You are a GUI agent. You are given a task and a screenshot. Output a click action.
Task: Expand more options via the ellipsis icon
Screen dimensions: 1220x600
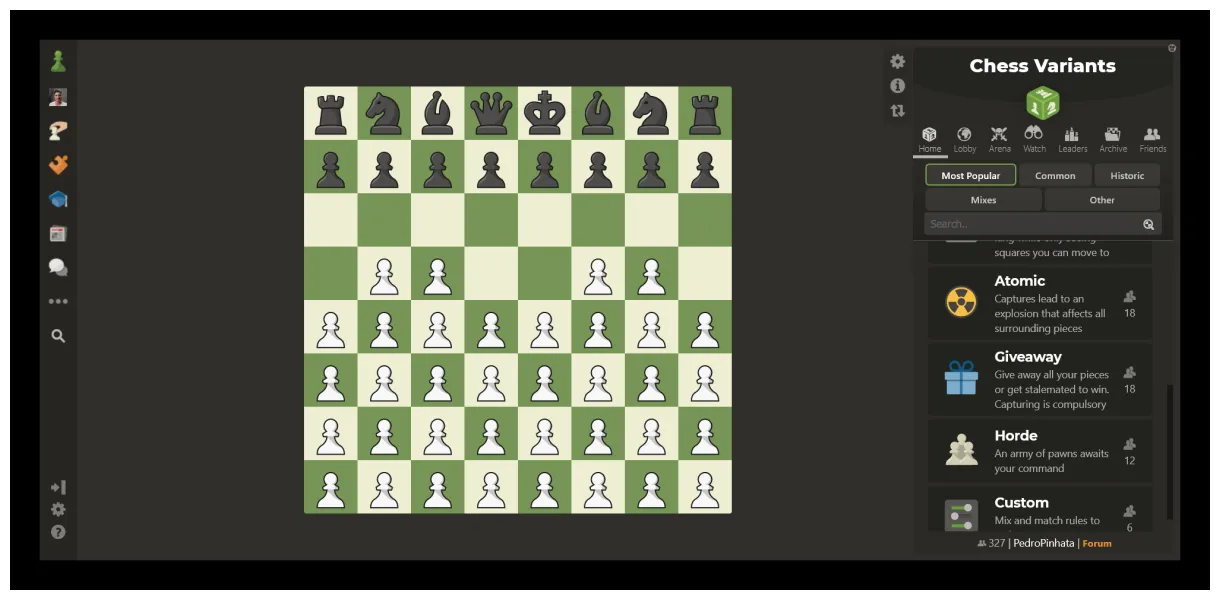point(58,301)
